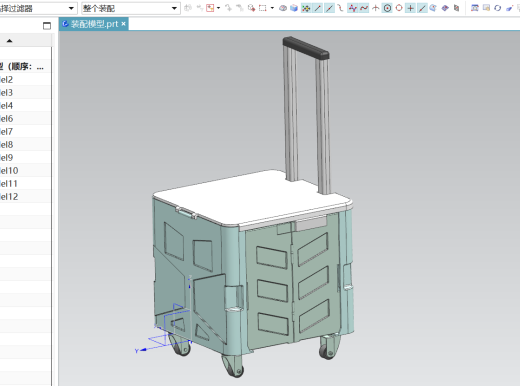
Task: Click the window with hand icon
Action: pyautogui.click(x=486, y=8)
